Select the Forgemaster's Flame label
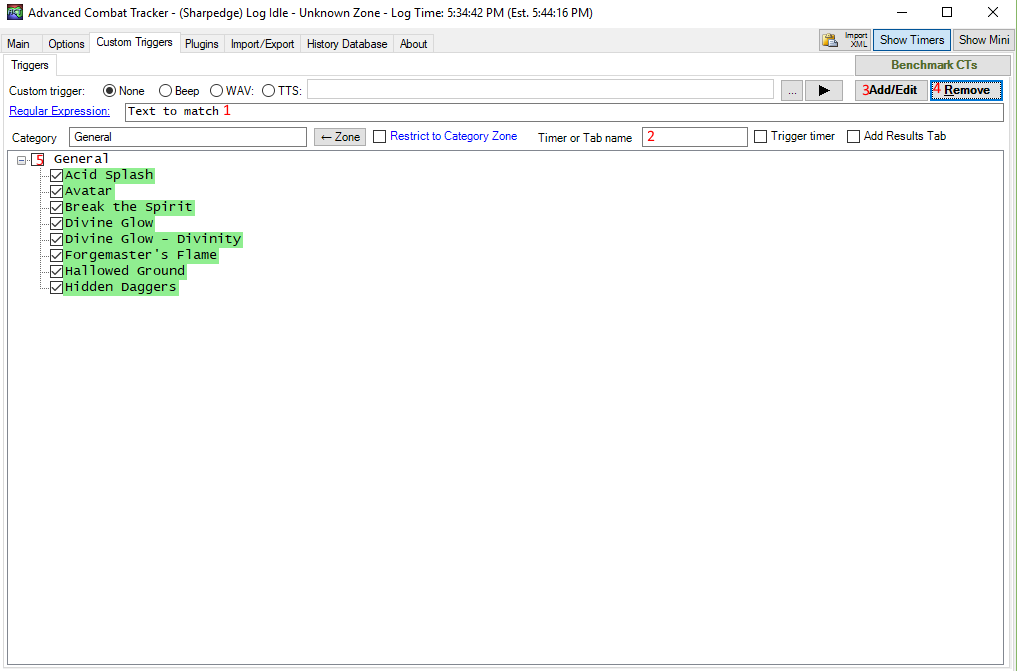The height and width of the screenshot is (671, 1017). [141, 255]
